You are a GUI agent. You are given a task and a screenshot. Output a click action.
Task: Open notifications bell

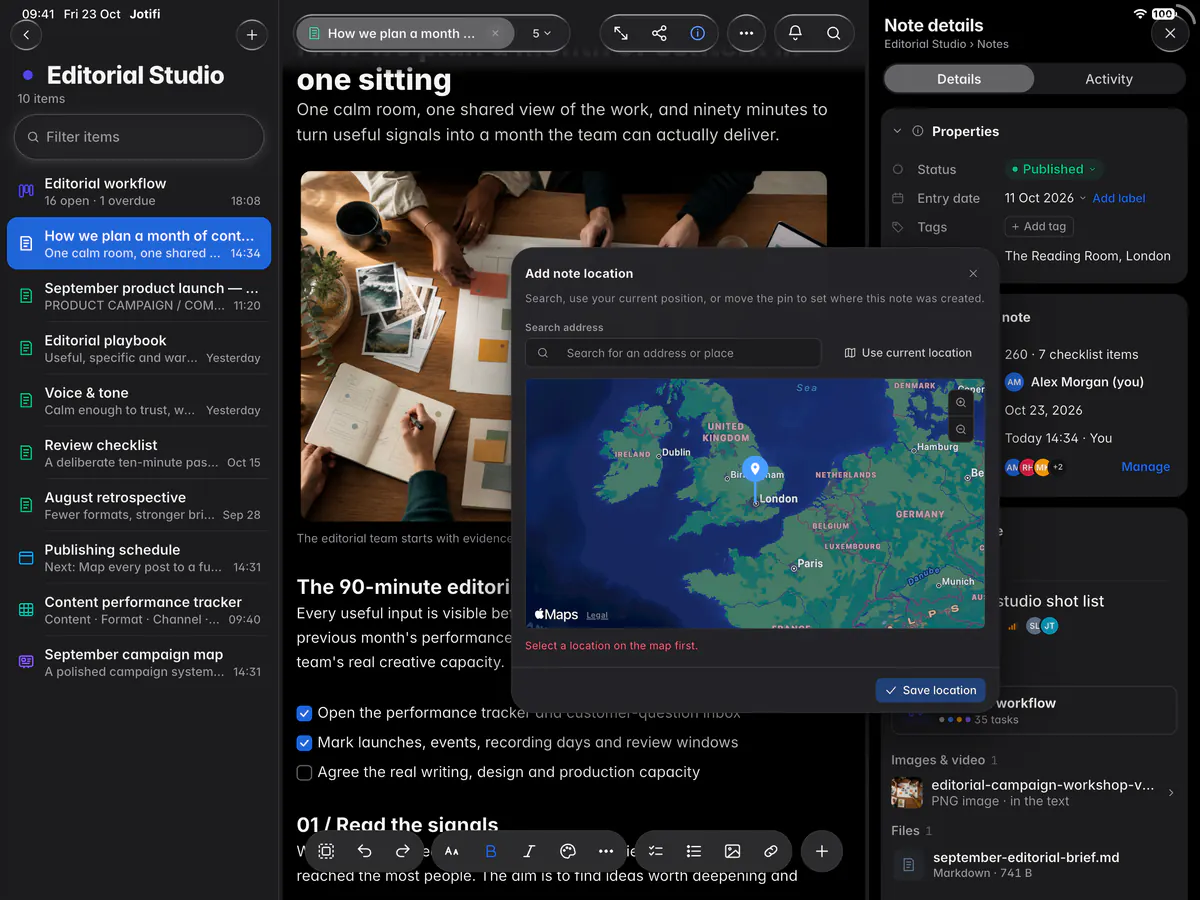pos(795,33)
